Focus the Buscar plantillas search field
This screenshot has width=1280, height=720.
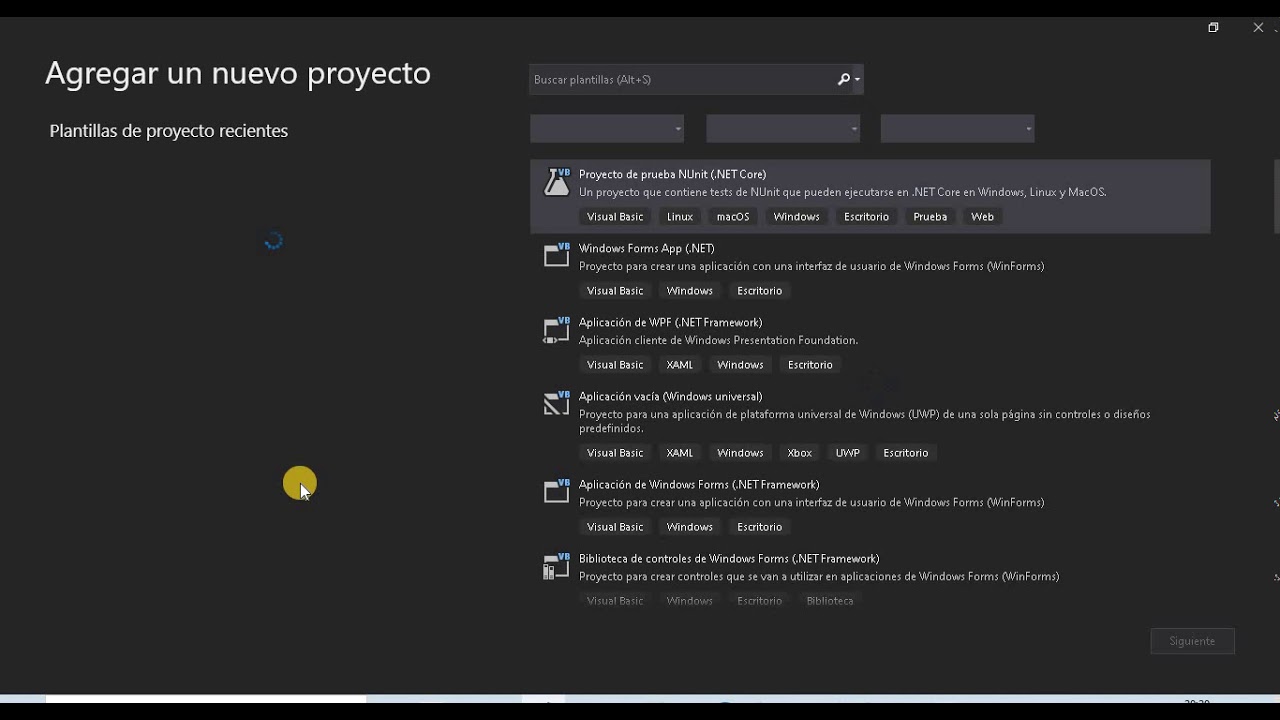683,79
